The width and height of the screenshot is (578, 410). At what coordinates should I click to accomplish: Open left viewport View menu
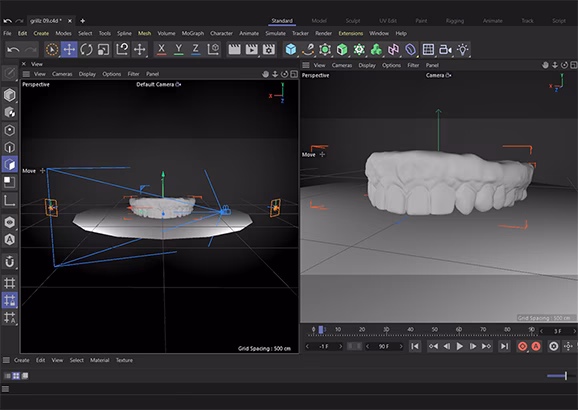39,74
